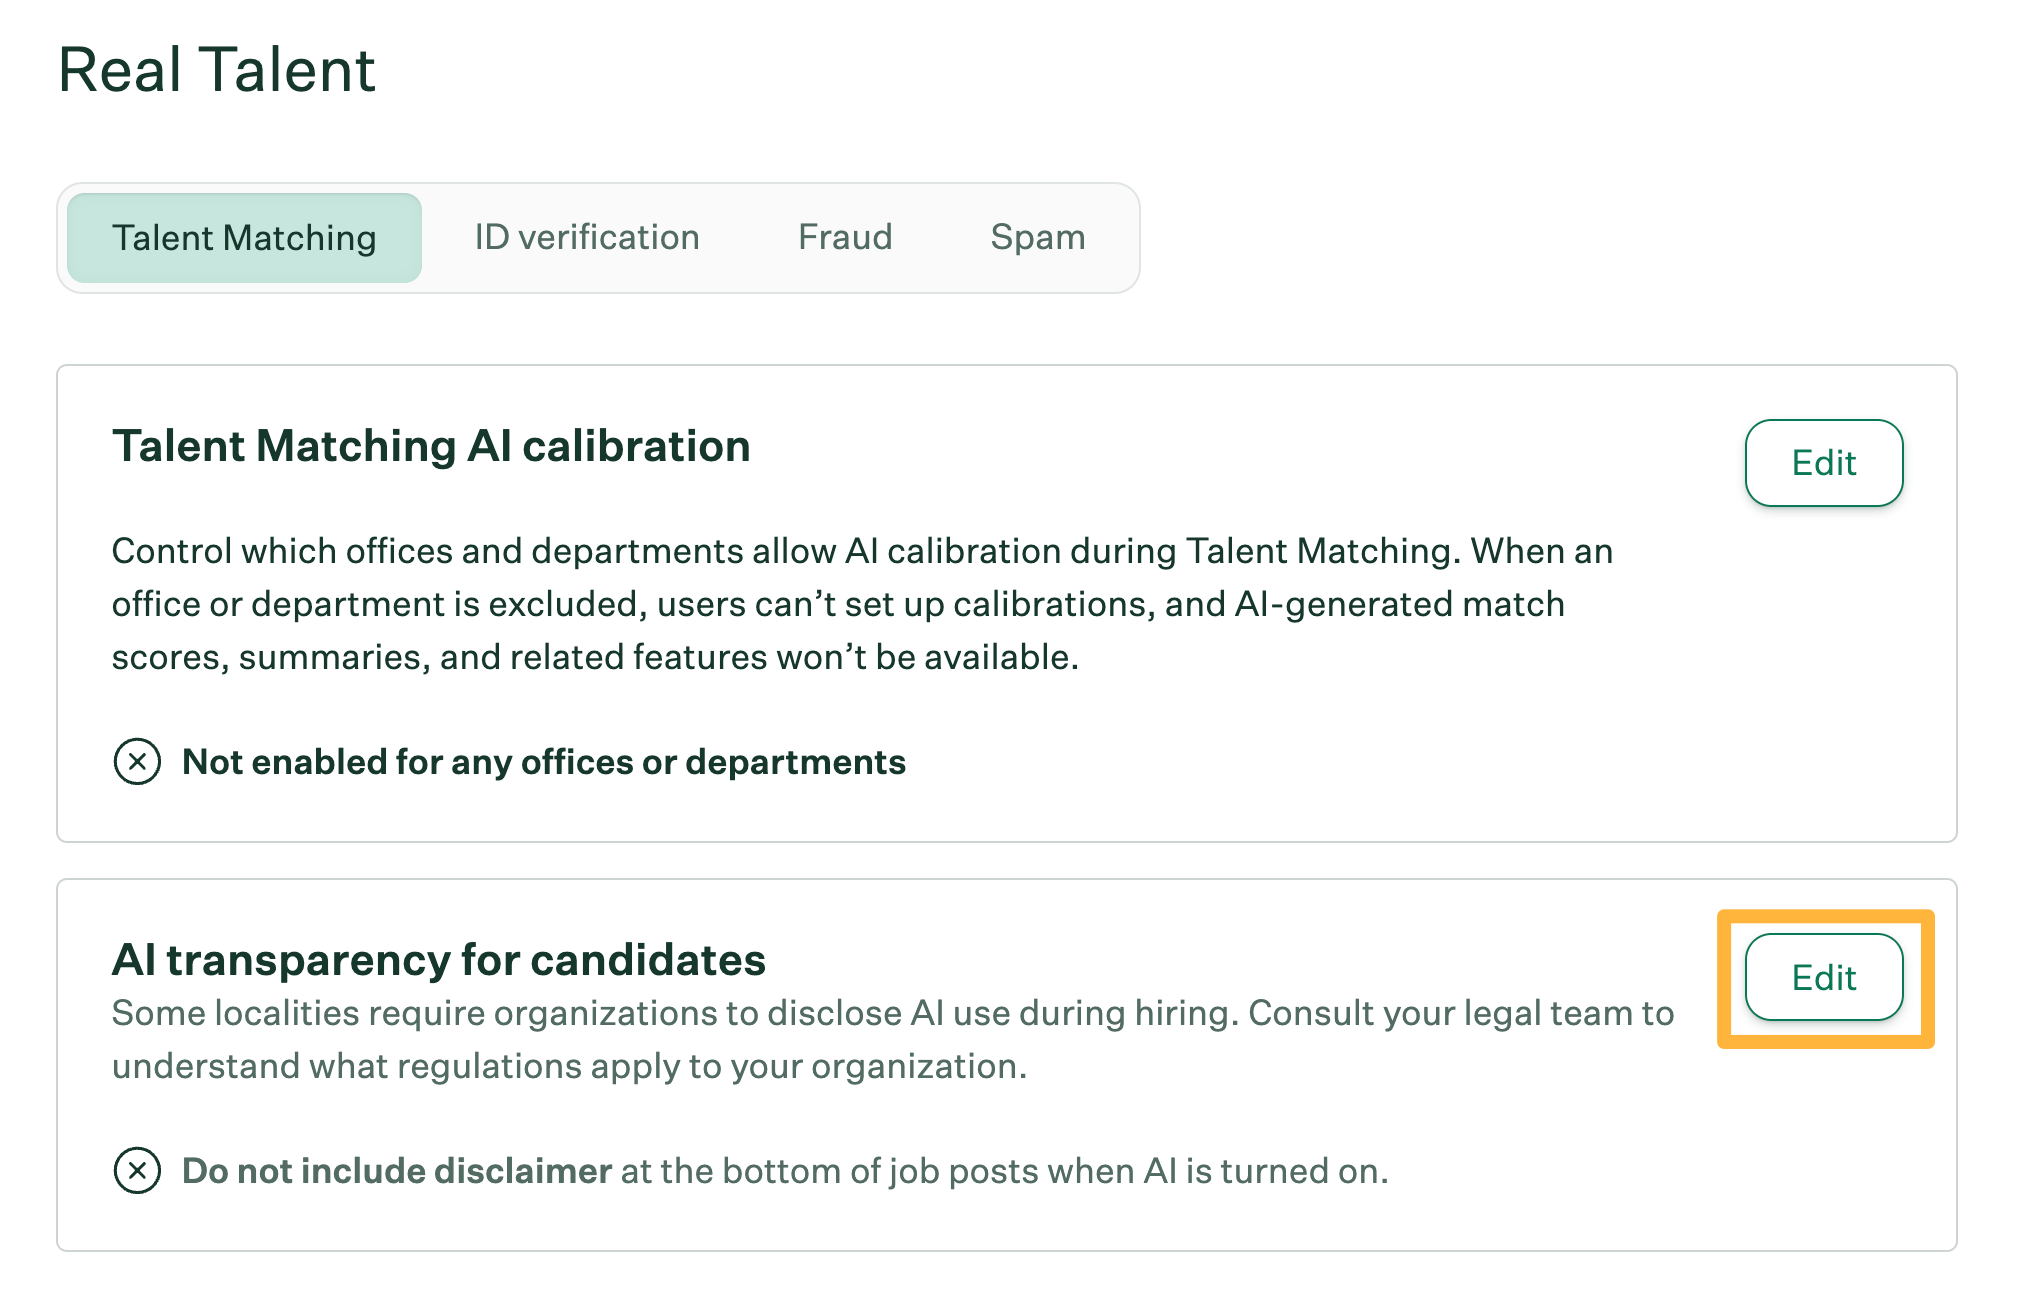This screenshot has height=1294, width=2026.
Task: Click the tab bar container area
Action: point(598,237)
